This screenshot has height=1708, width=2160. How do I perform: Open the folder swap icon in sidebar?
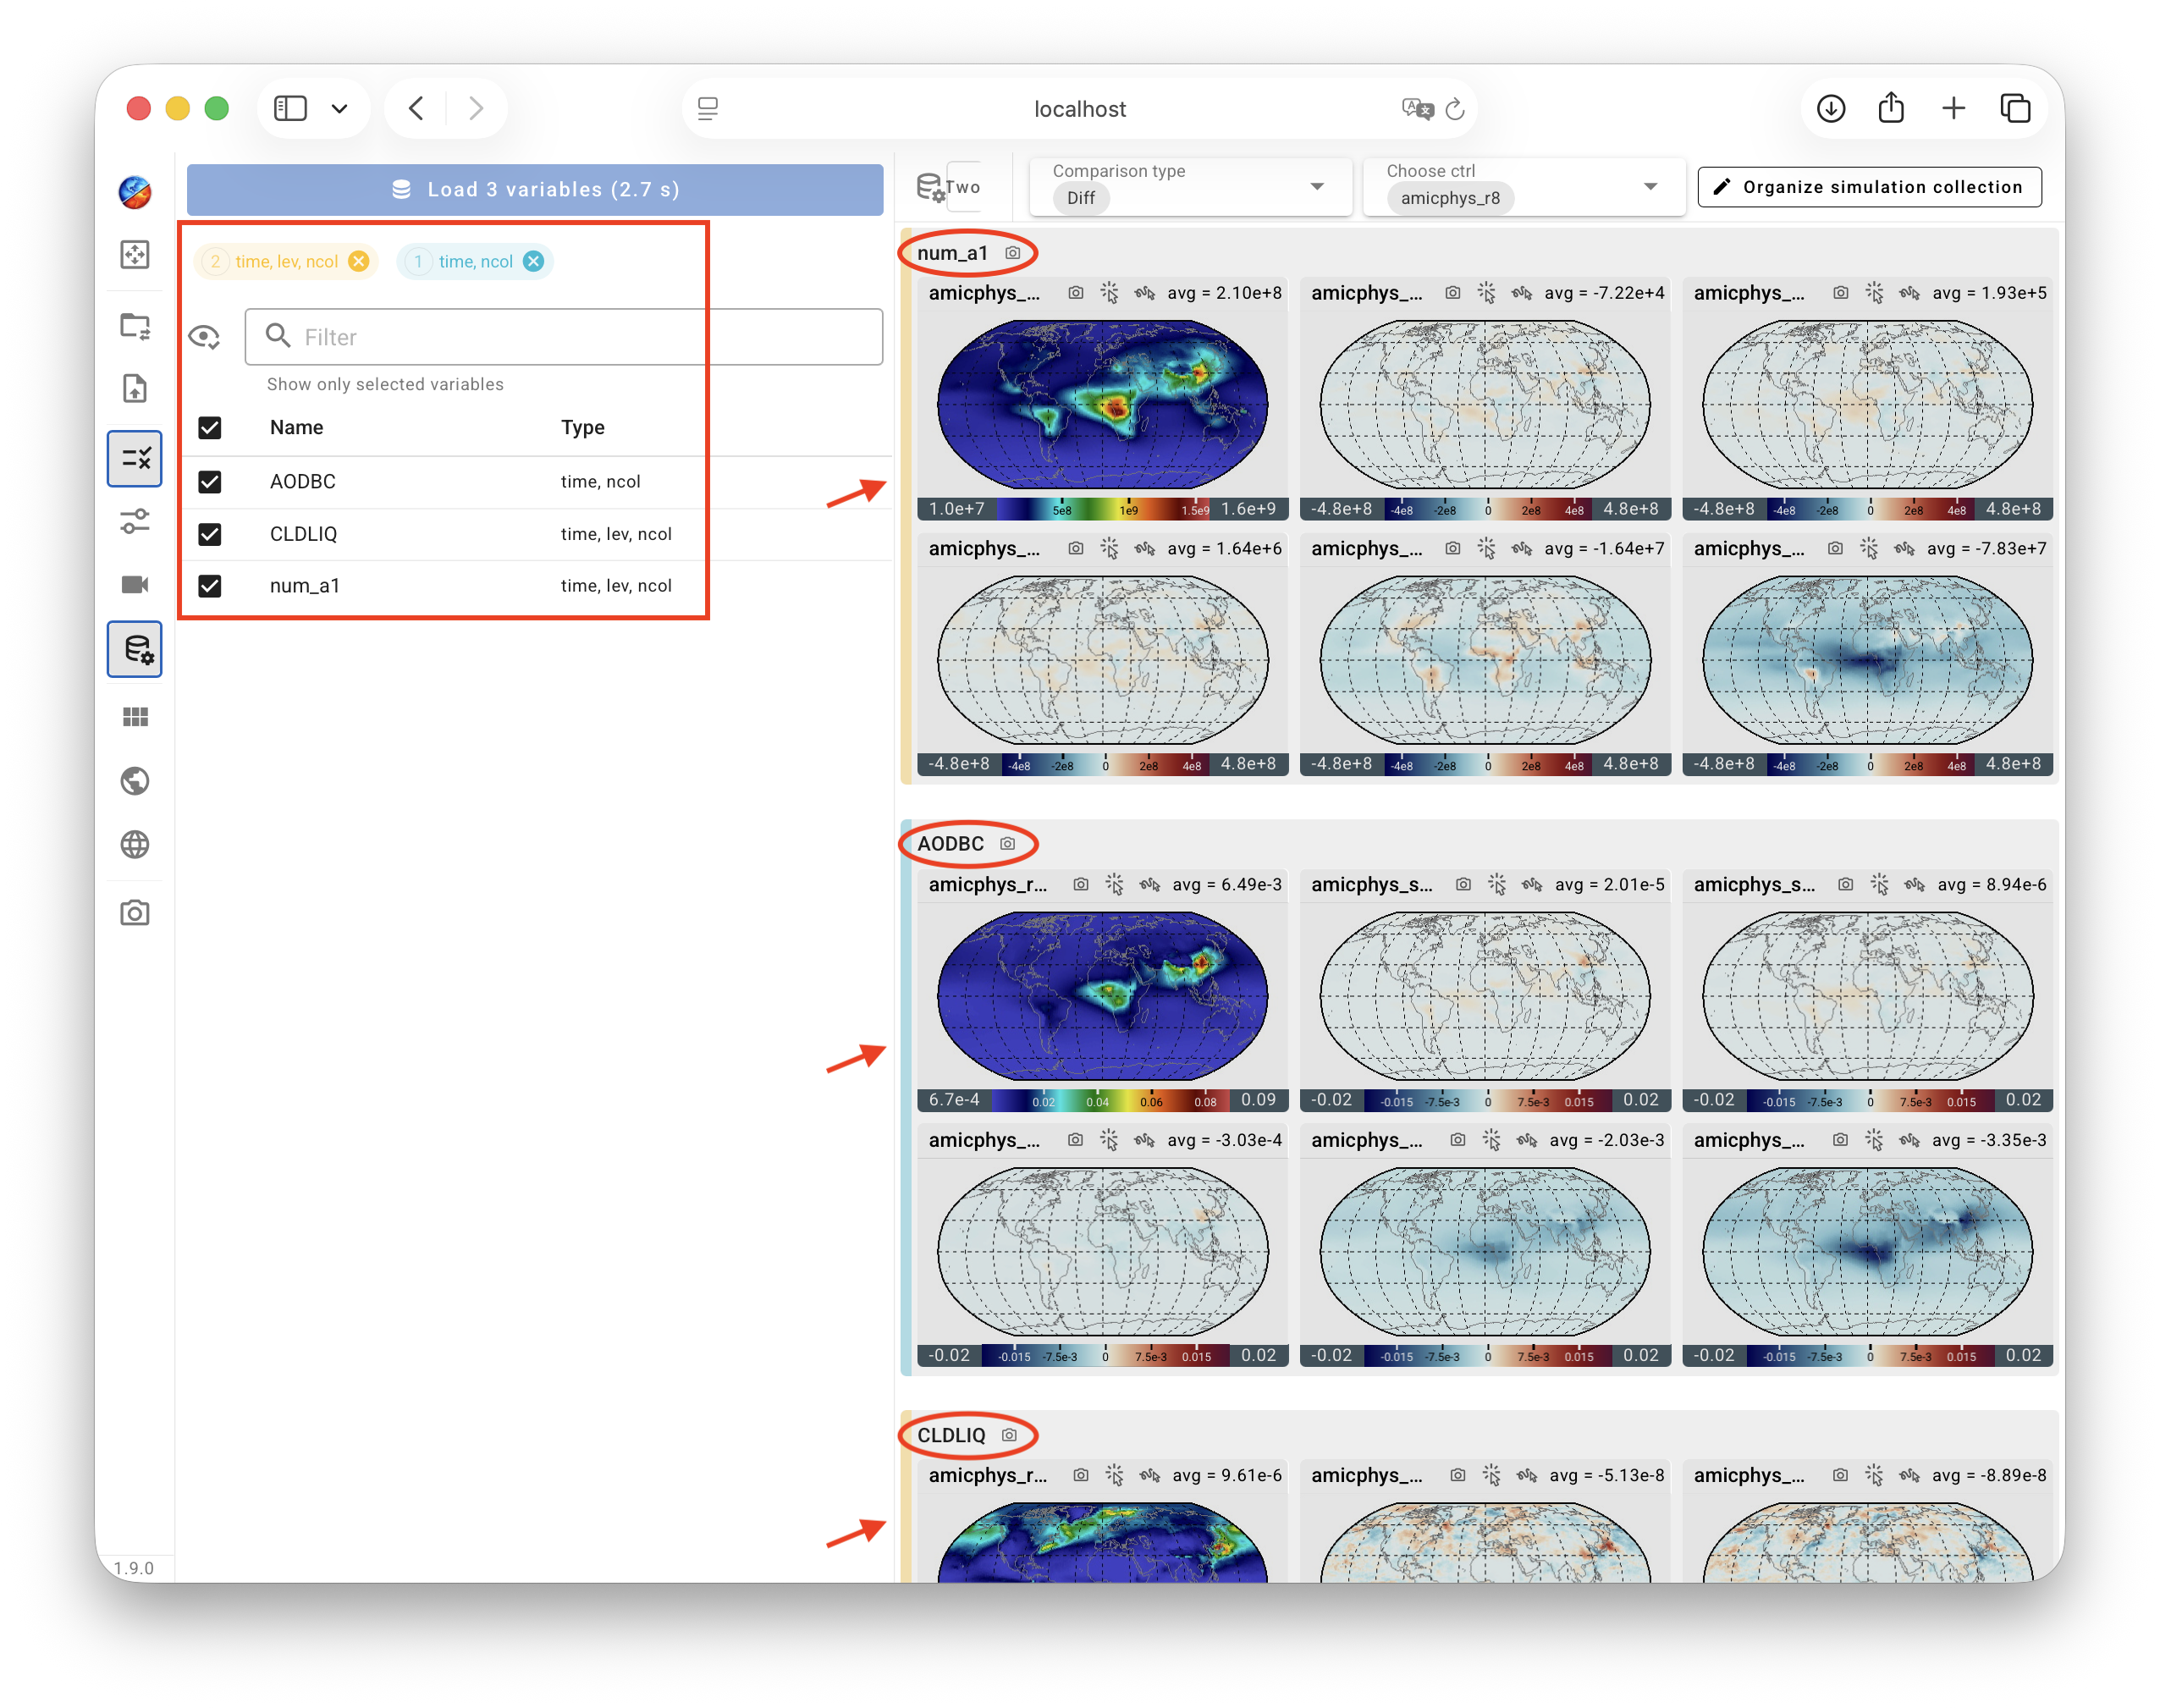click(135, 326)
